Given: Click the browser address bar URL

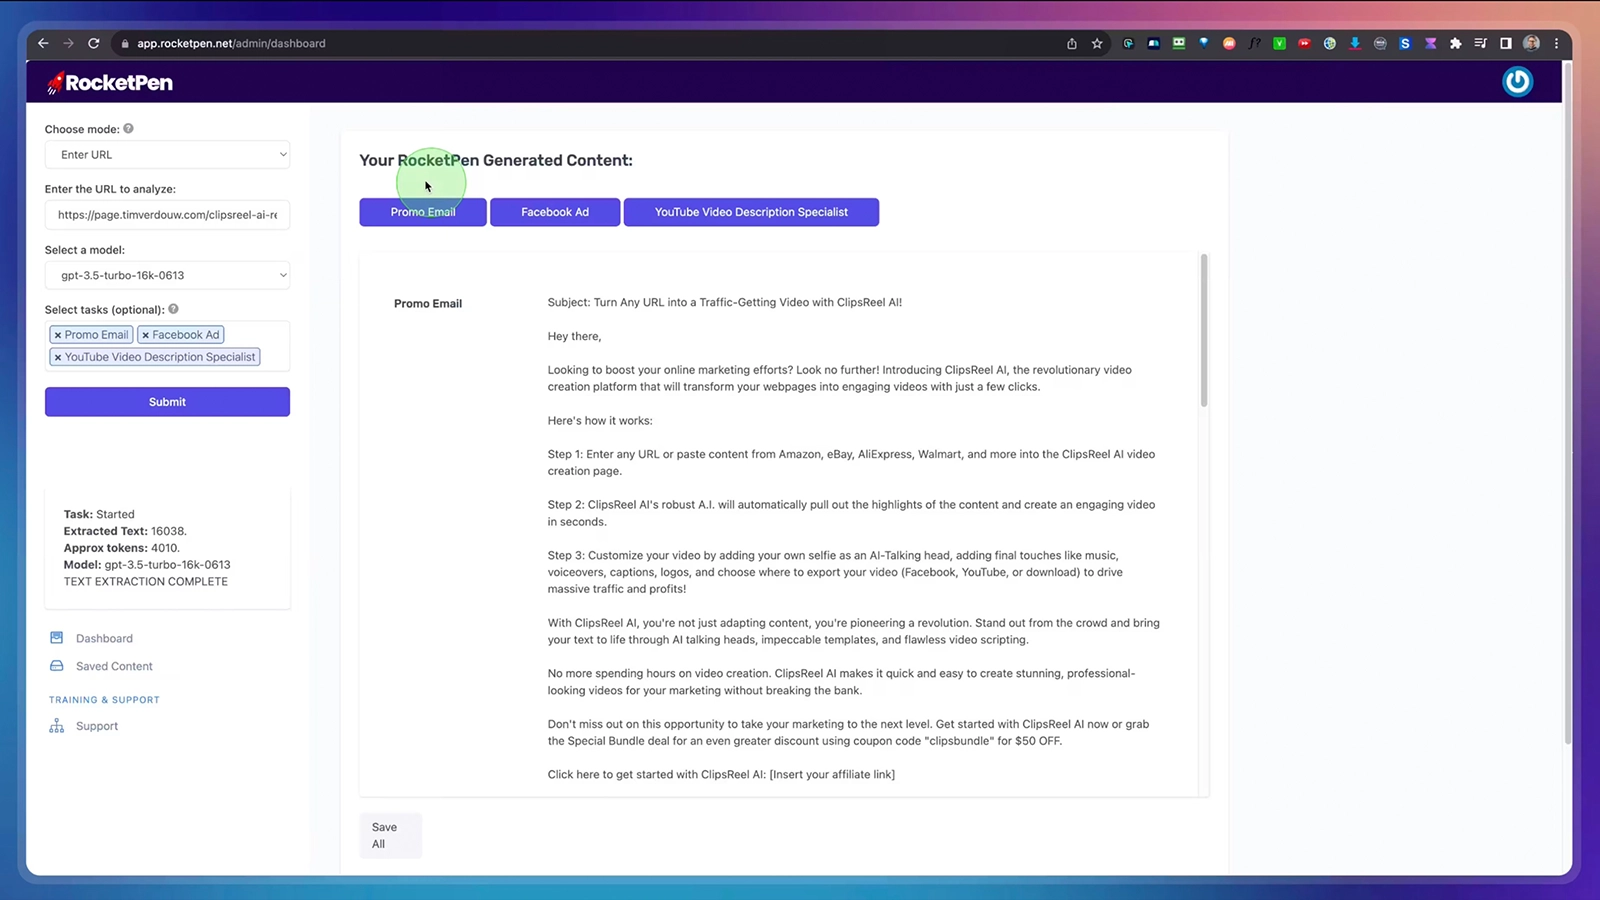Looking at the screenshot, I should [231, 43].
